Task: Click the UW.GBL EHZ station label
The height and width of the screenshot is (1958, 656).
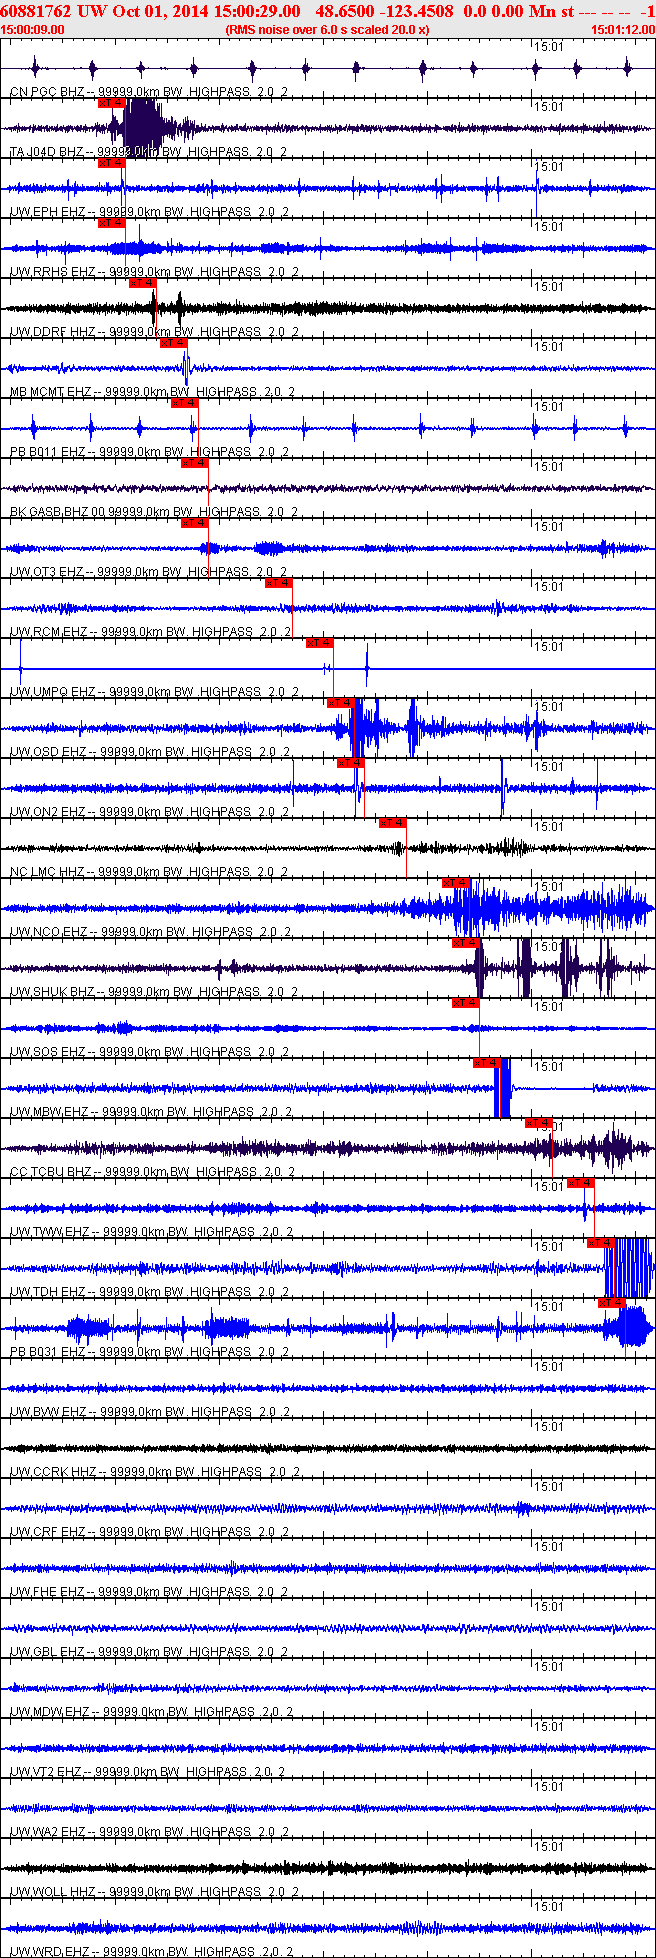Action: click(x=148, y=1652)
